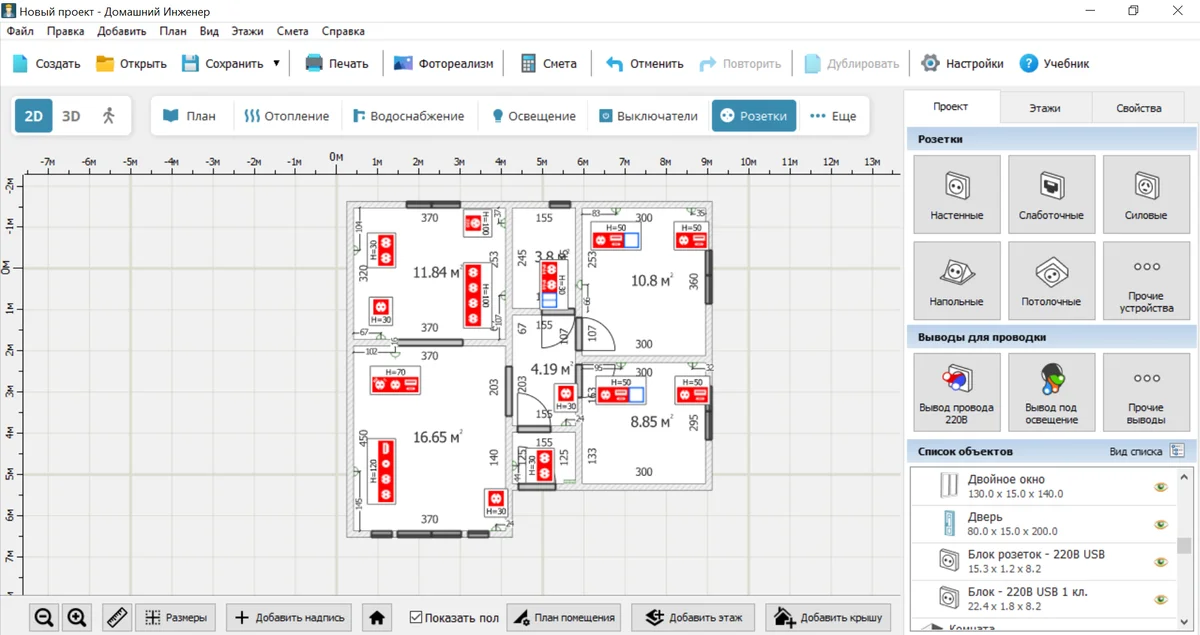Switch to the Свойства tab
The width and height of the screenshot is (1200, 635).
tap(1141, 108)
